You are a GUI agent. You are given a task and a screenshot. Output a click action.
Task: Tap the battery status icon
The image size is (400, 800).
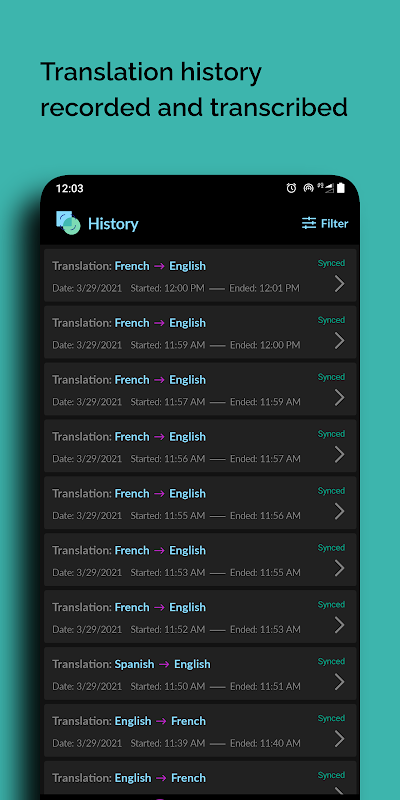[340, 188]
